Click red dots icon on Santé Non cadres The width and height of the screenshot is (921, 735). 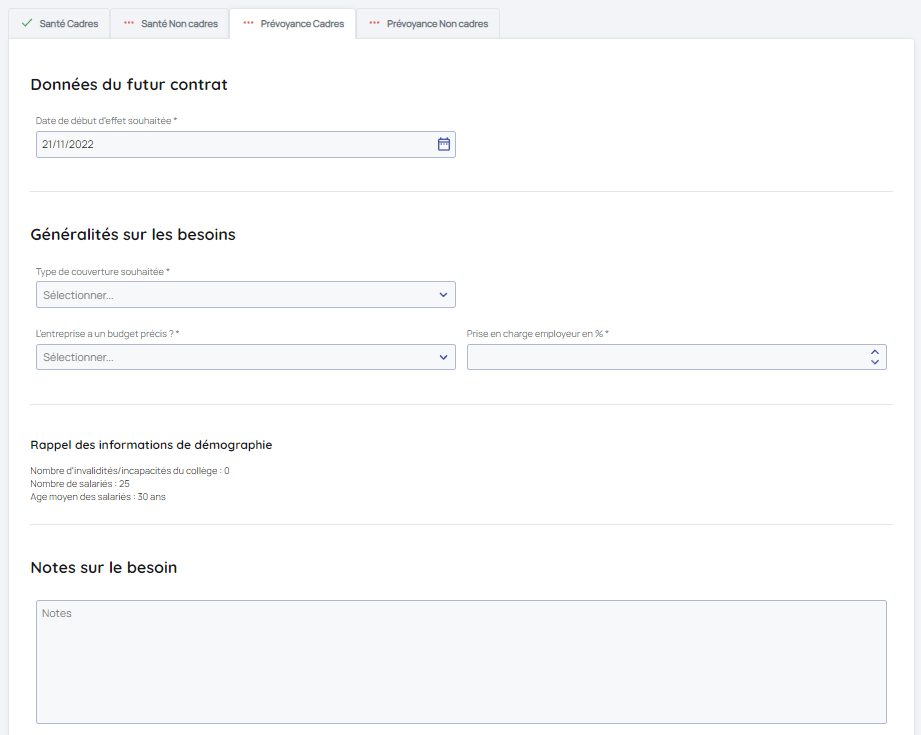pyautogui.click(x=129, y=23)
